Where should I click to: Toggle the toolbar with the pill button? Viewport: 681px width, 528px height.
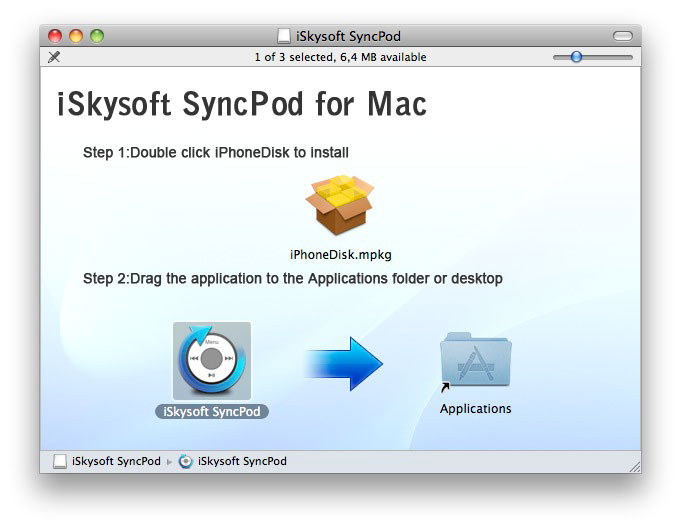click(622, 36)
